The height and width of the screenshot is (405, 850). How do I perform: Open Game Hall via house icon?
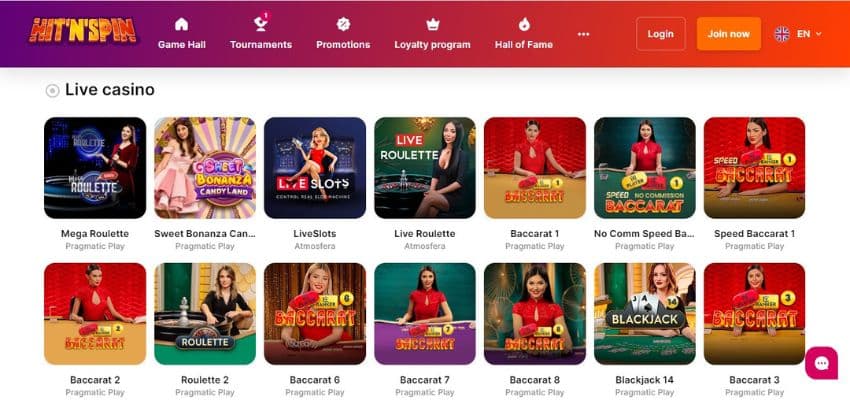182,24
